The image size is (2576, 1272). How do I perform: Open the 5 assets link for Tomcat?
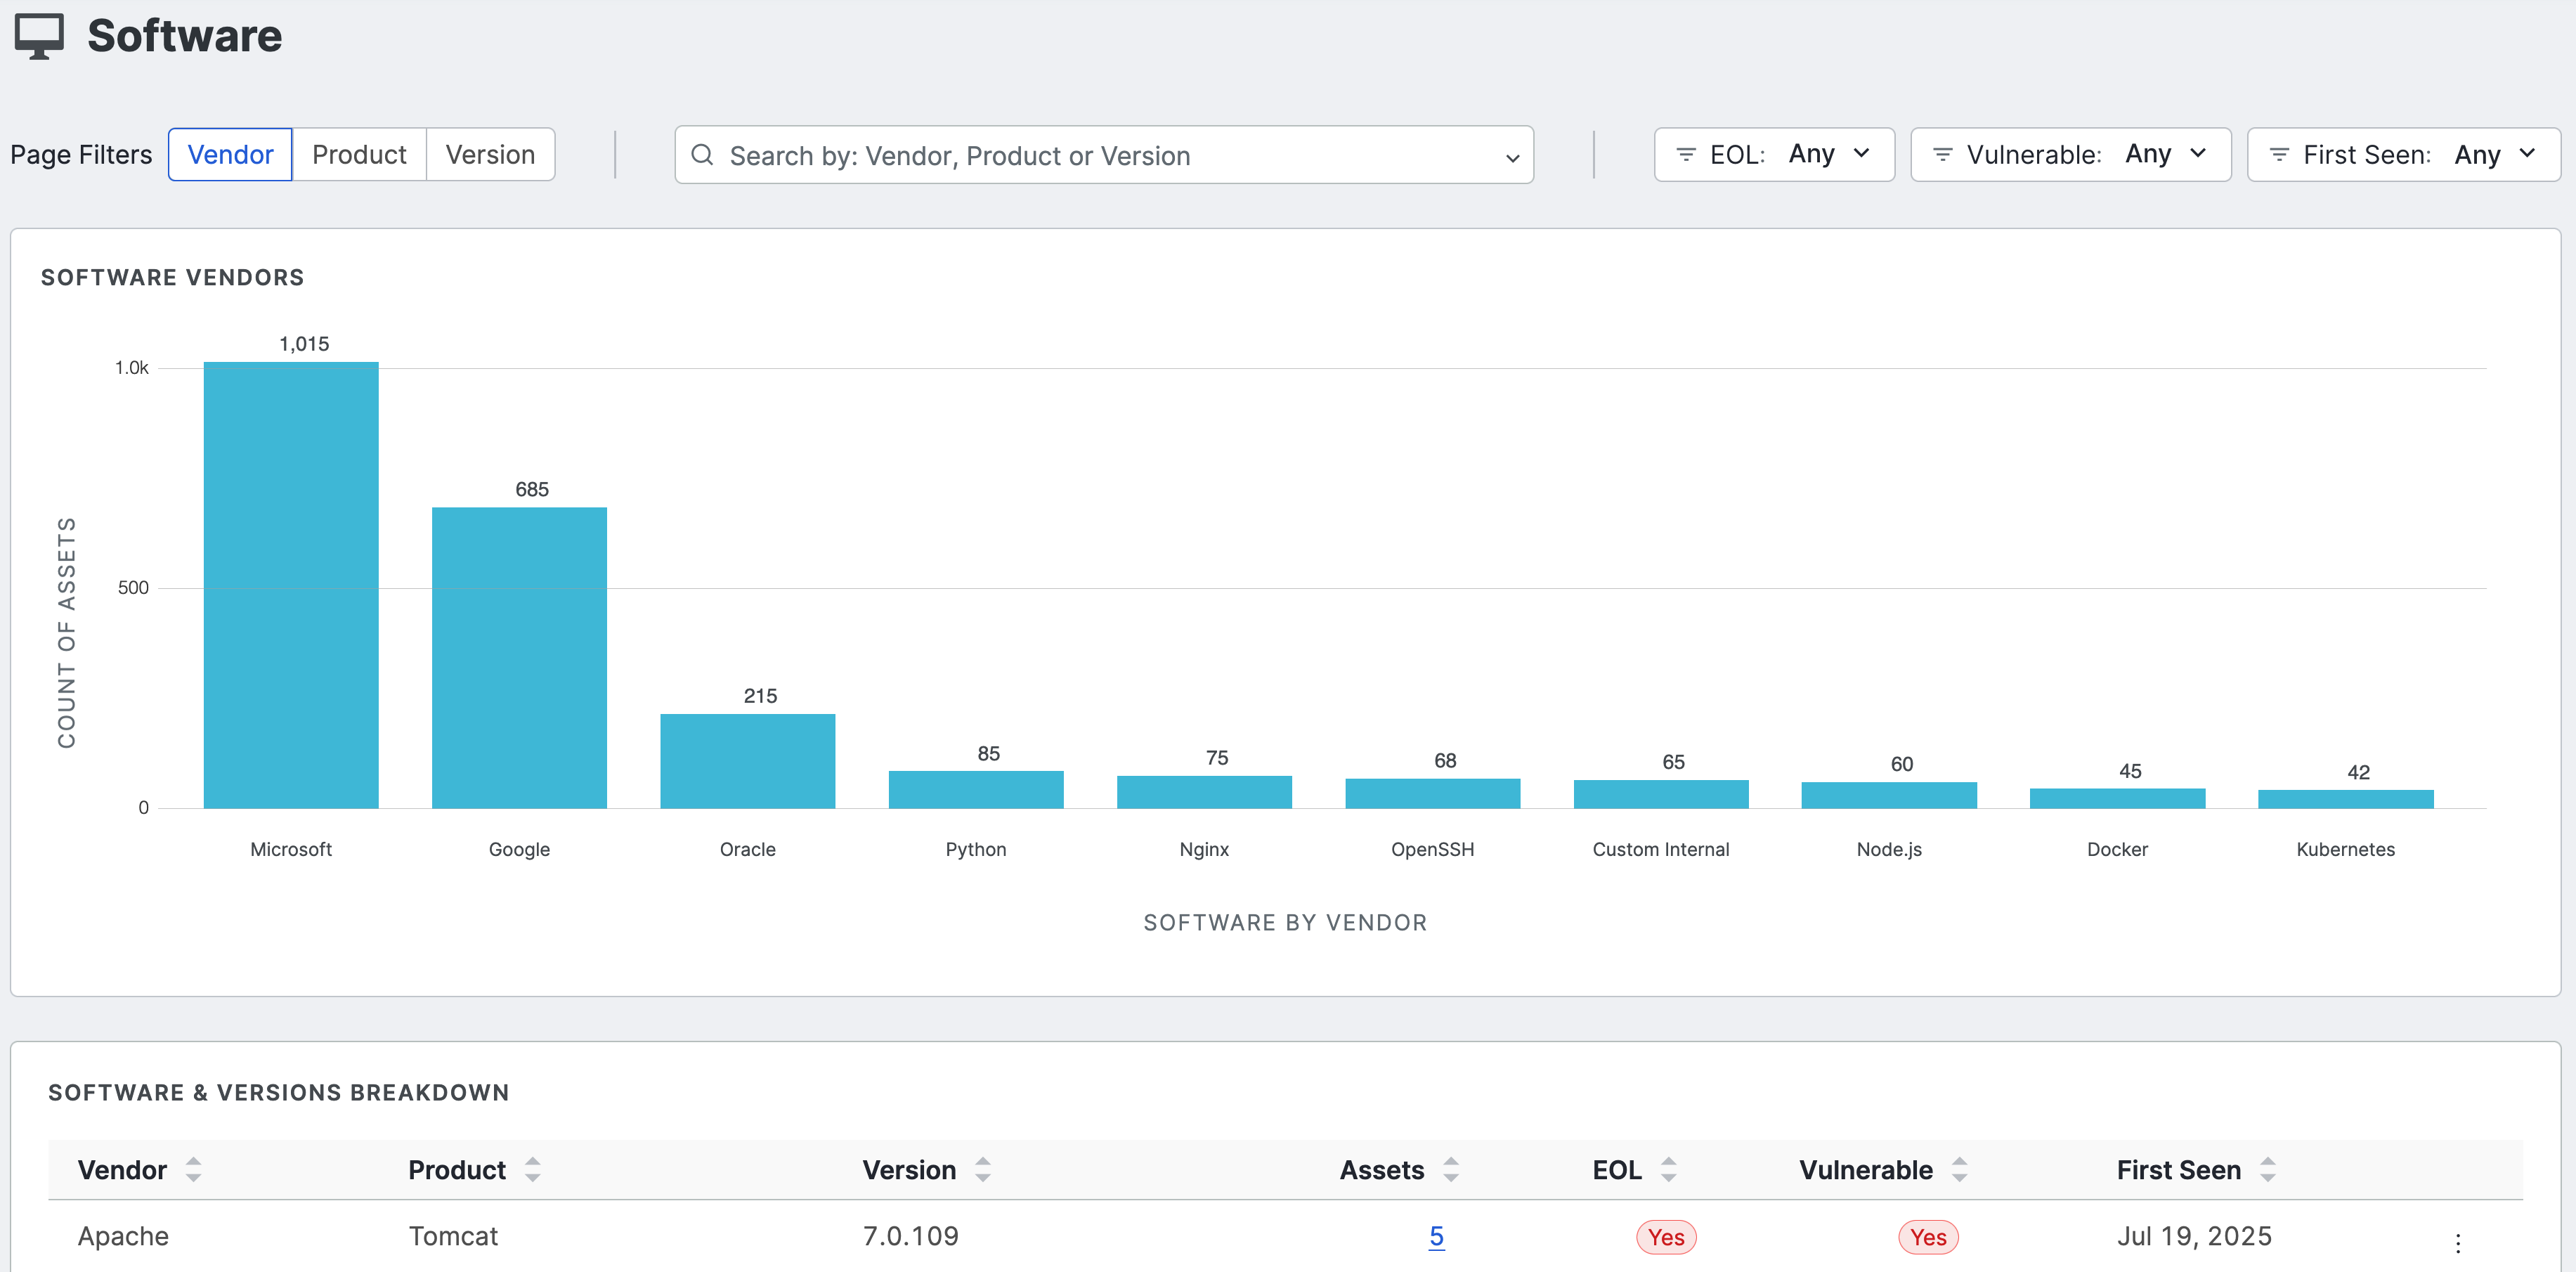pos(1436,1236)
